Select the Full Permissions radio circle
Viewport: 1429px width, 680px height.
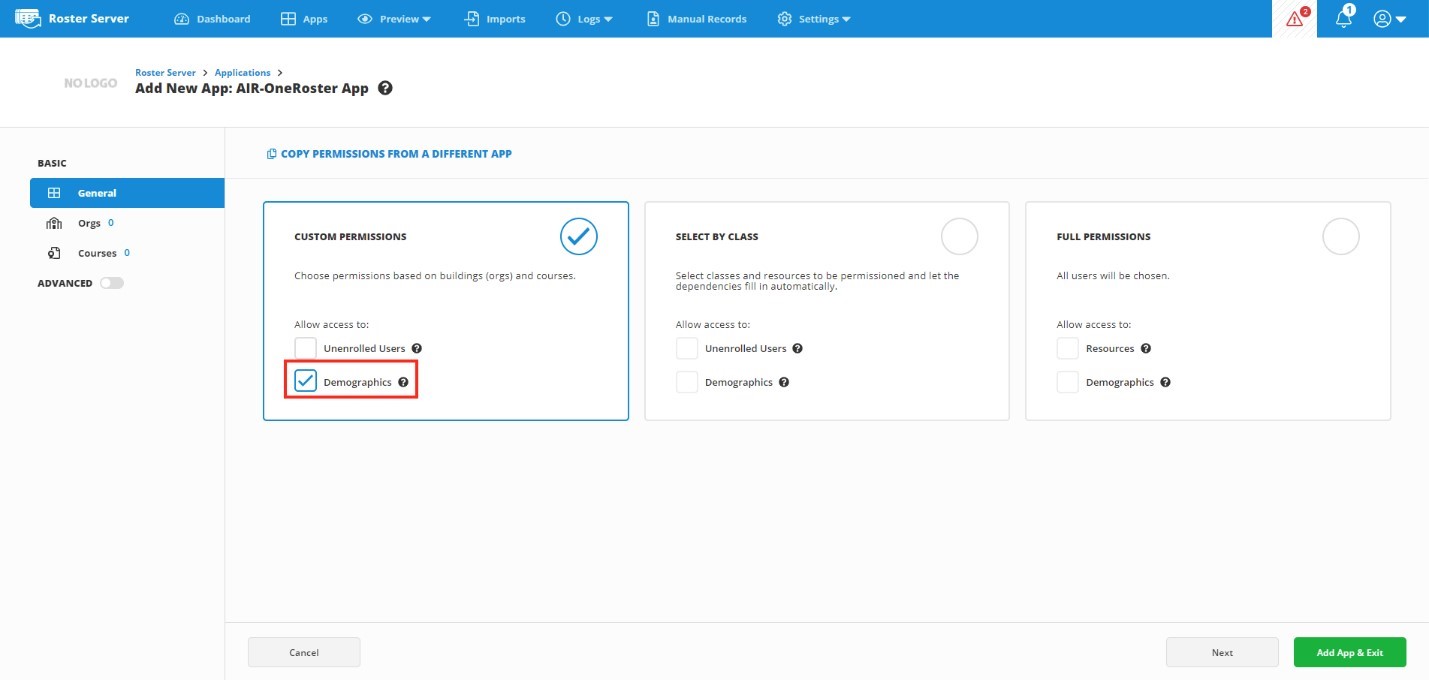[x=1340, y=237]
